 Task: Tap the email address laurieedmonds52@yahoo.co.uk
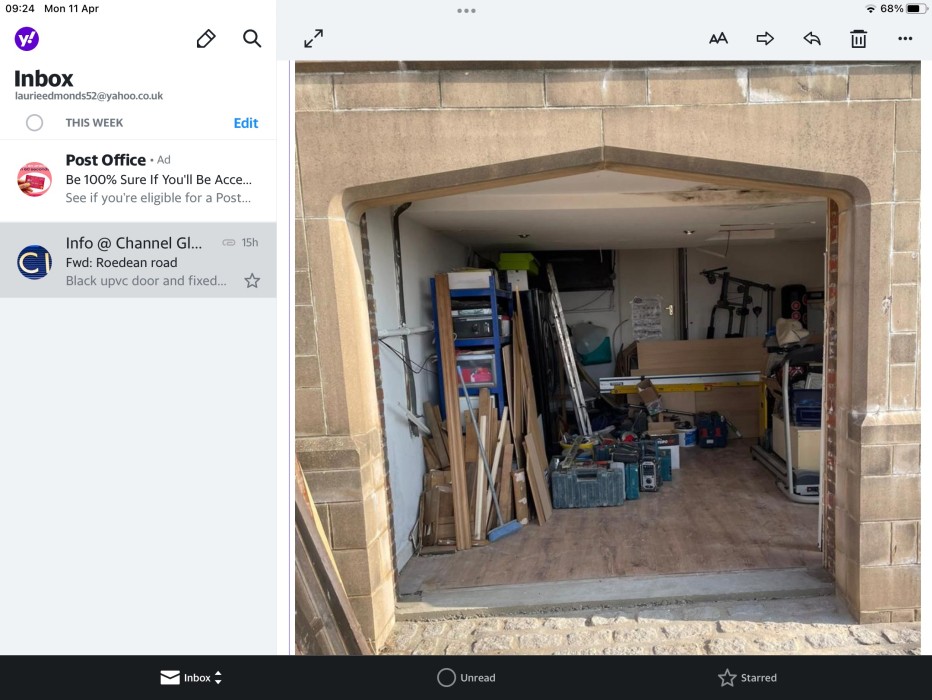tap(89, 96)
